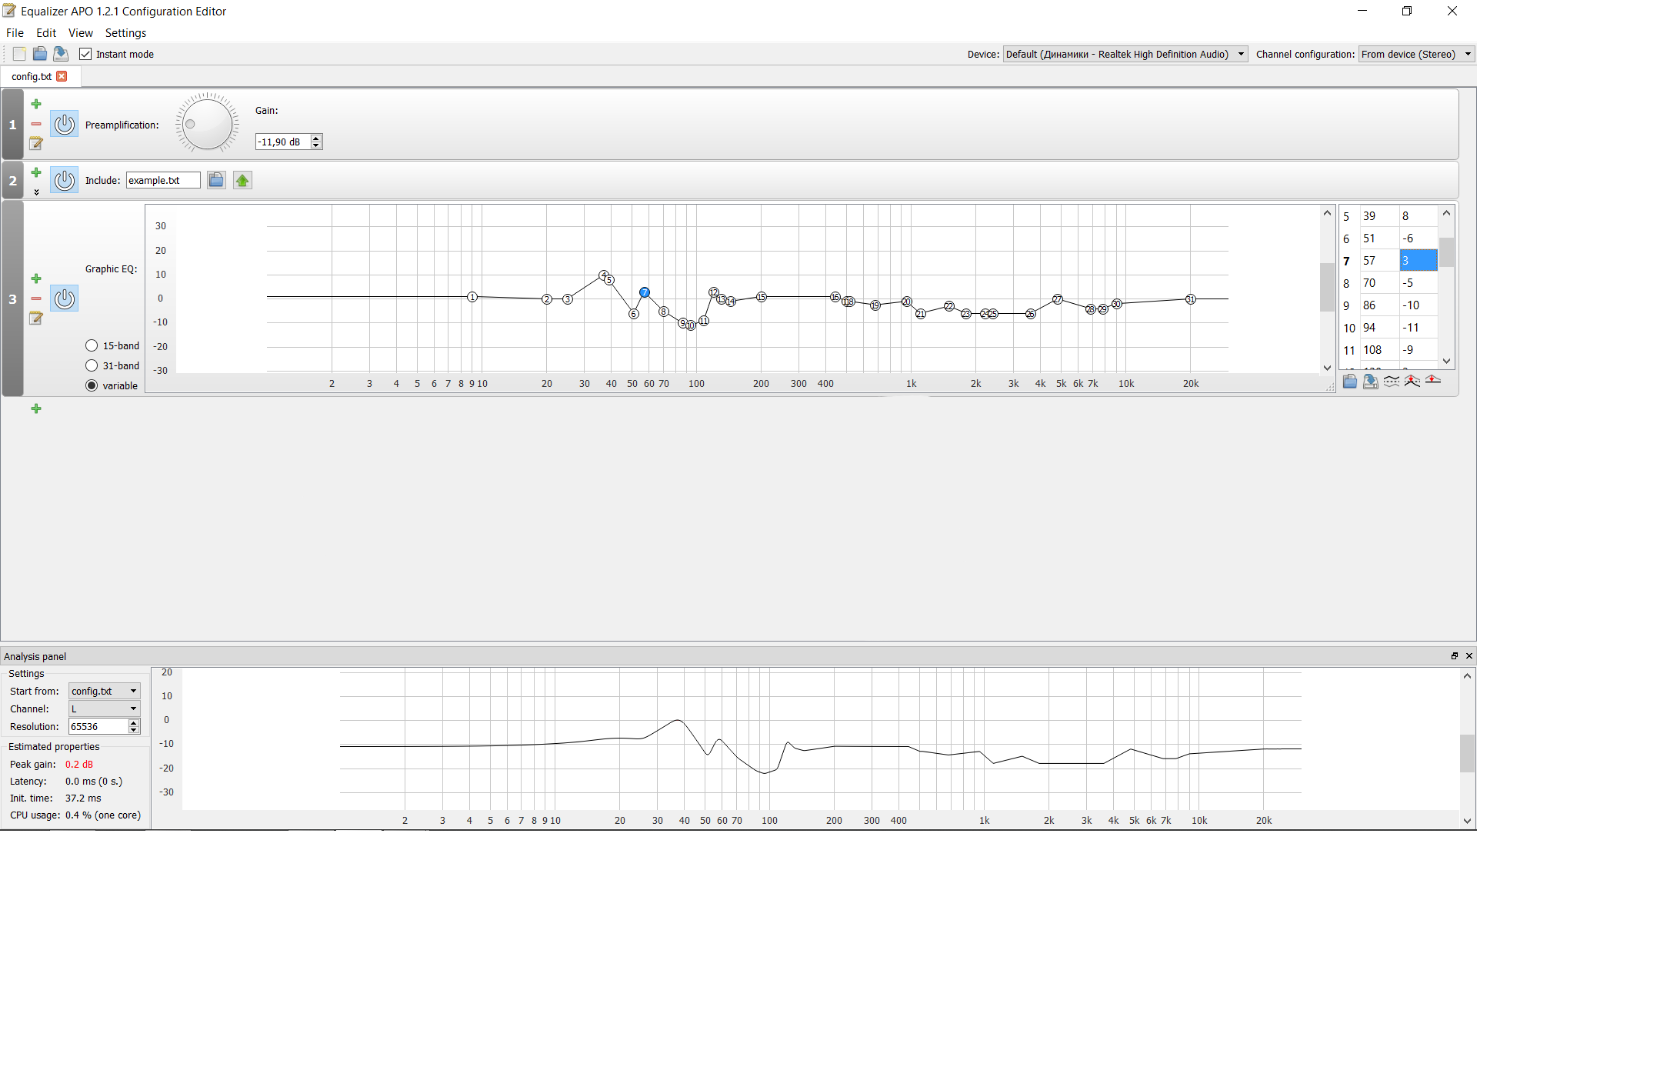
Task: Open the Settings menu
Action: (x=126, y=33)
